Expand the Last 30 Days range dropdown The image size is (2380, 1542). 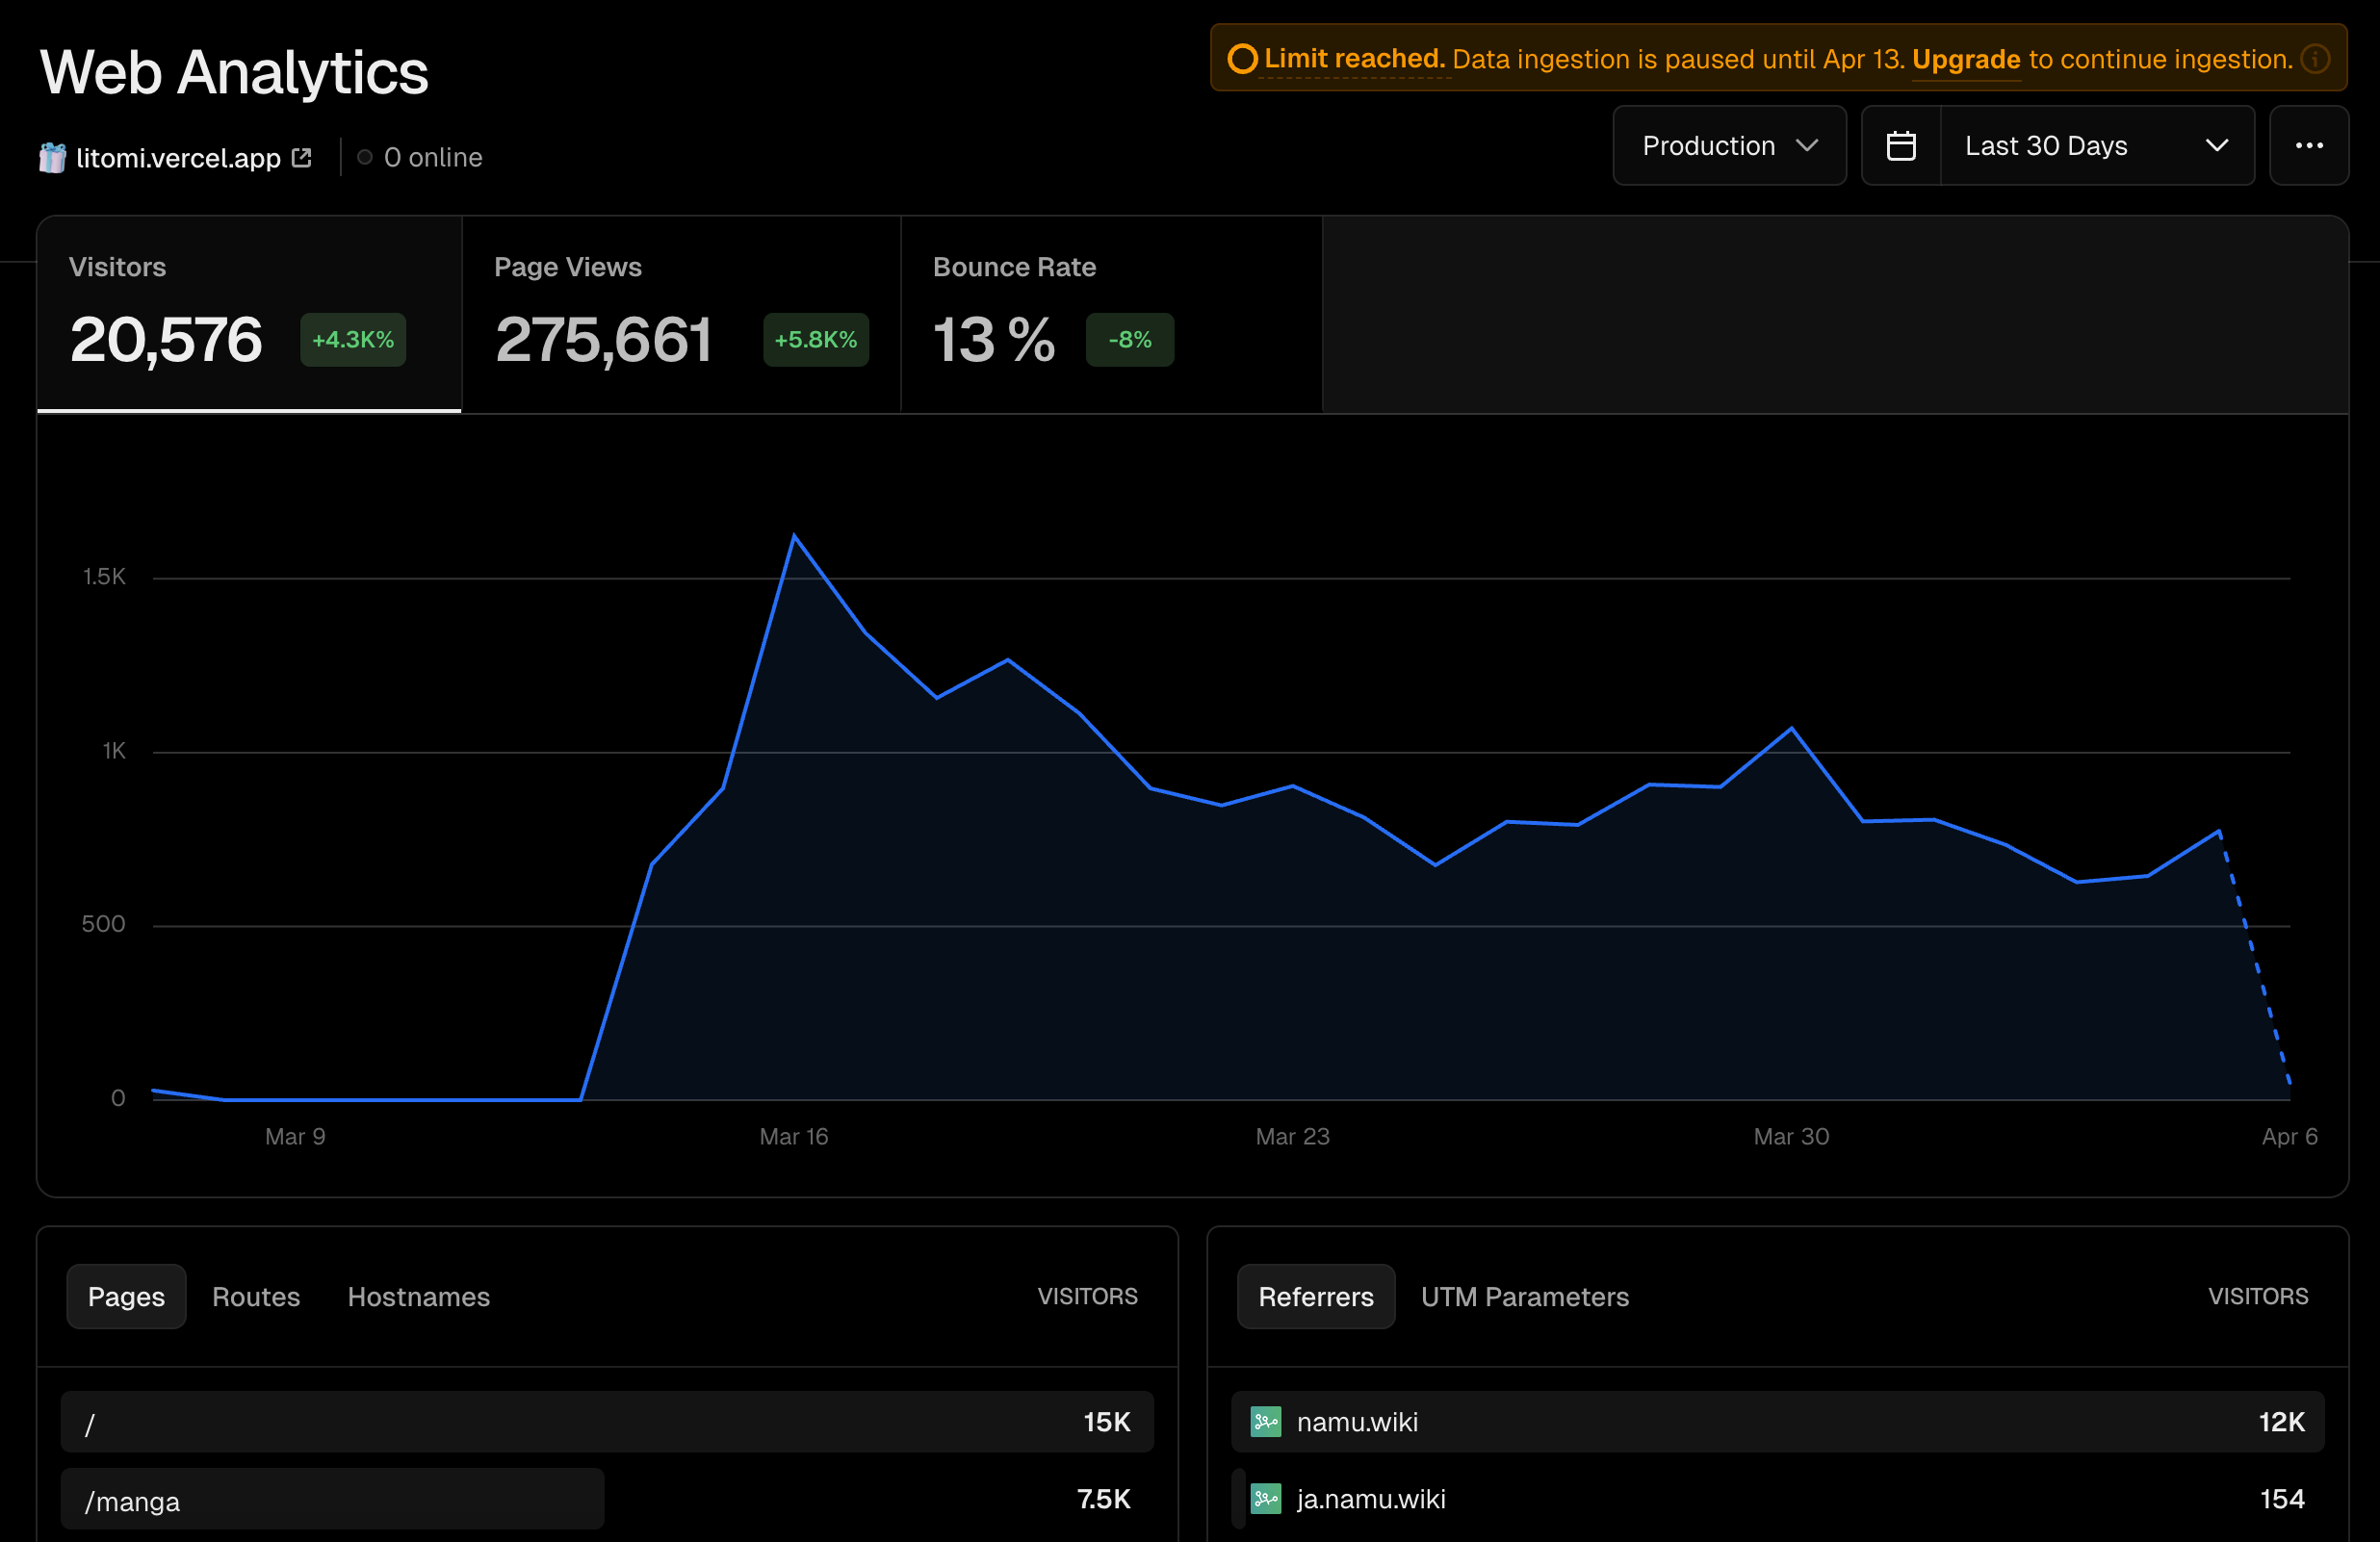tap(2097, 146)
